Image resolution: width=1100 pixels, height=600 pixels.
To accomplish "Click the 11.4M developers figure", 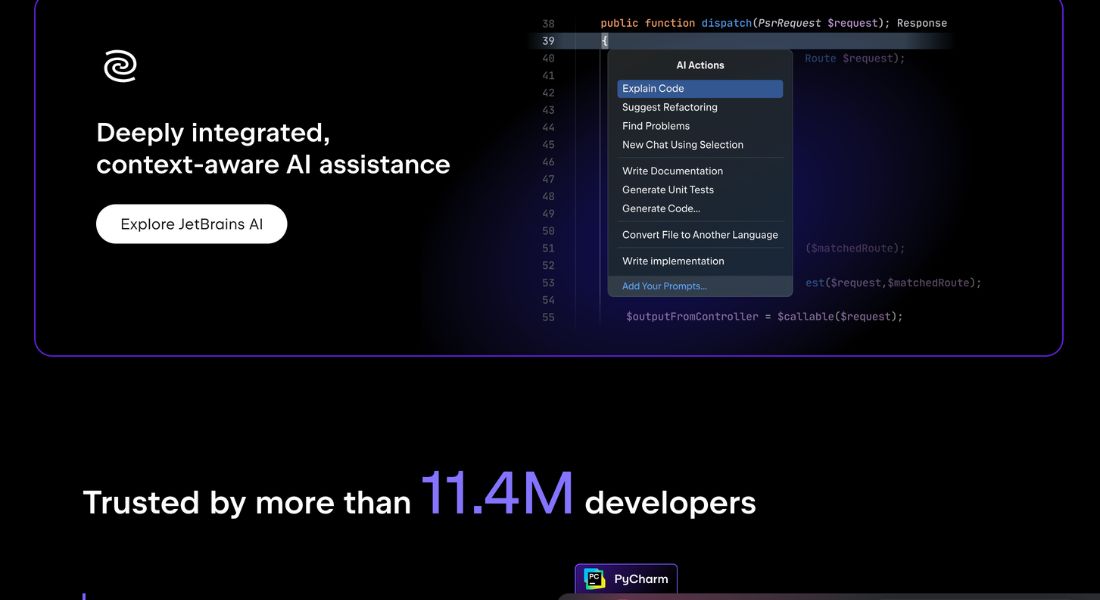I will pyautogui.click(x=497, y=493).
